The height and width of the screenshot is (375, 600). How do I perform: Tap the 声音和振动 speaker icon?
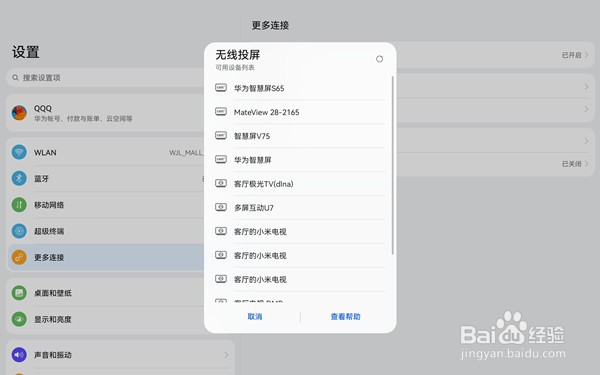[x=19, y=355]
